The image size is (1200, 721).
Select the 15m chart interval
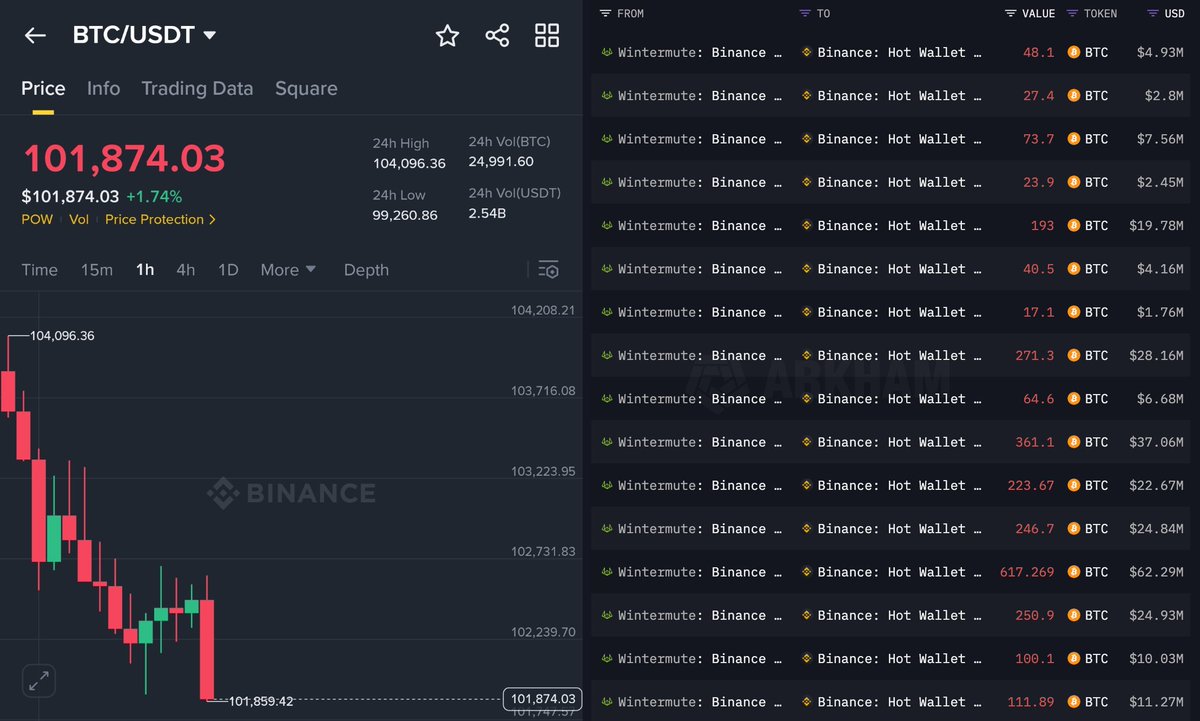(97, 270)
